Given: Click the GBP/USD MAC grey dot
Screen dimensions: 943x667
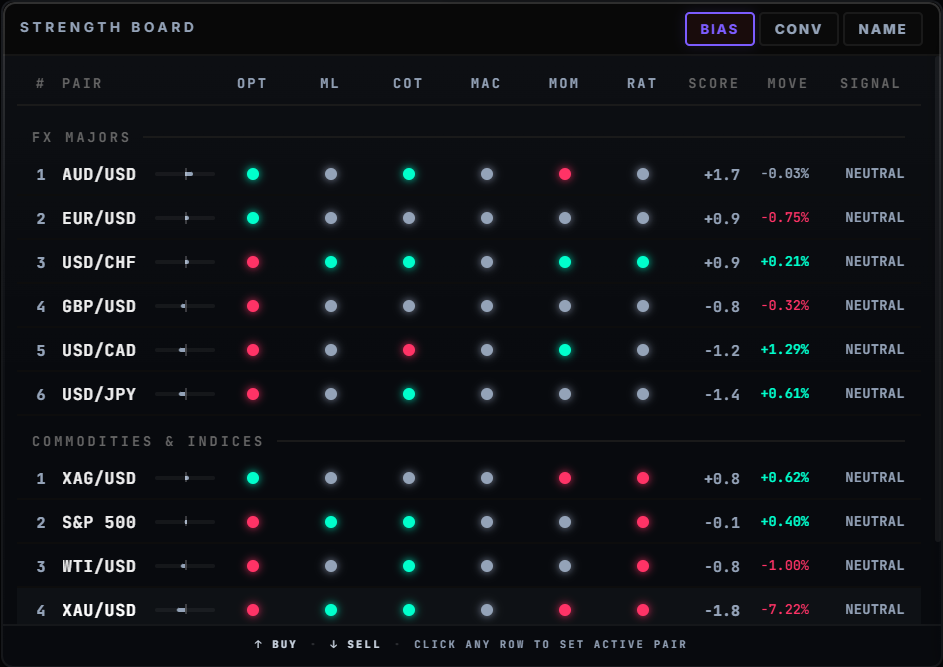Looking at the screenshot, I should [x=487, y=306].
